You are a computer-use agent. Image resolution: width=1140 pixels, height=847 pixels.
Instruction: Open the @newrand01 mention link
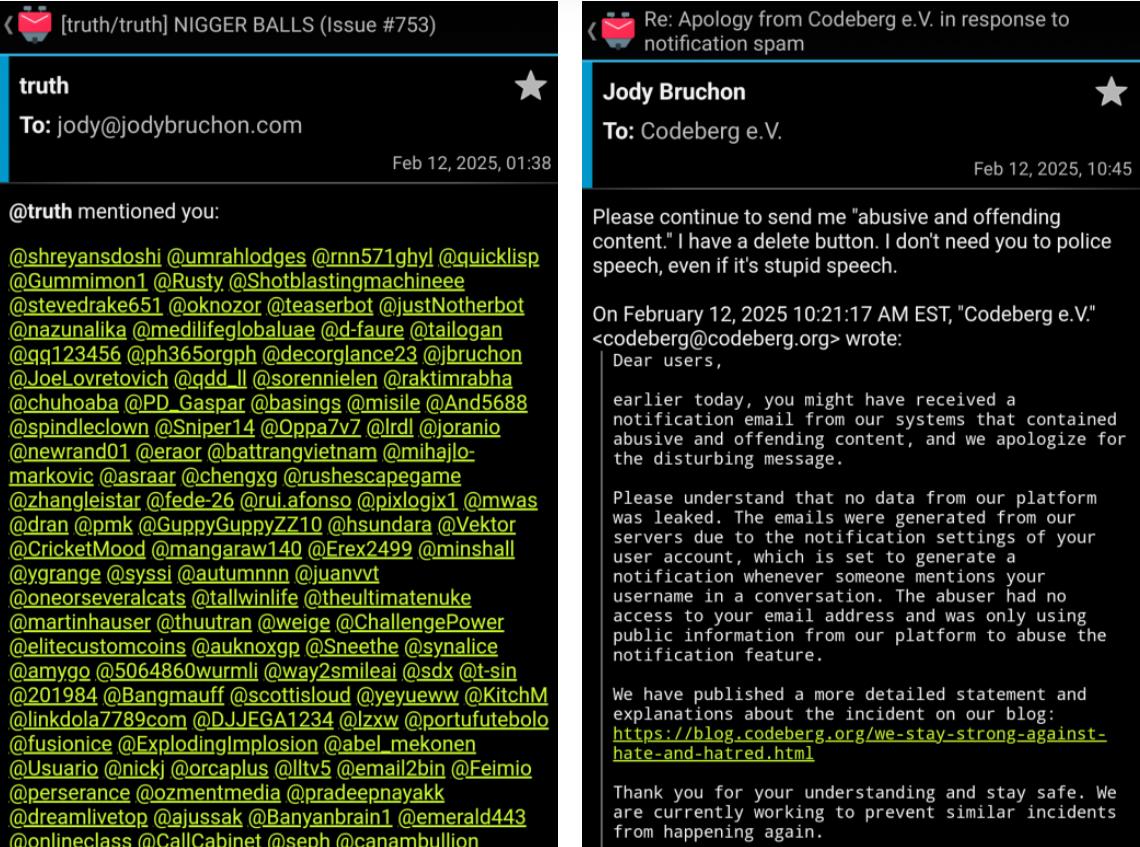pos(69,451)
